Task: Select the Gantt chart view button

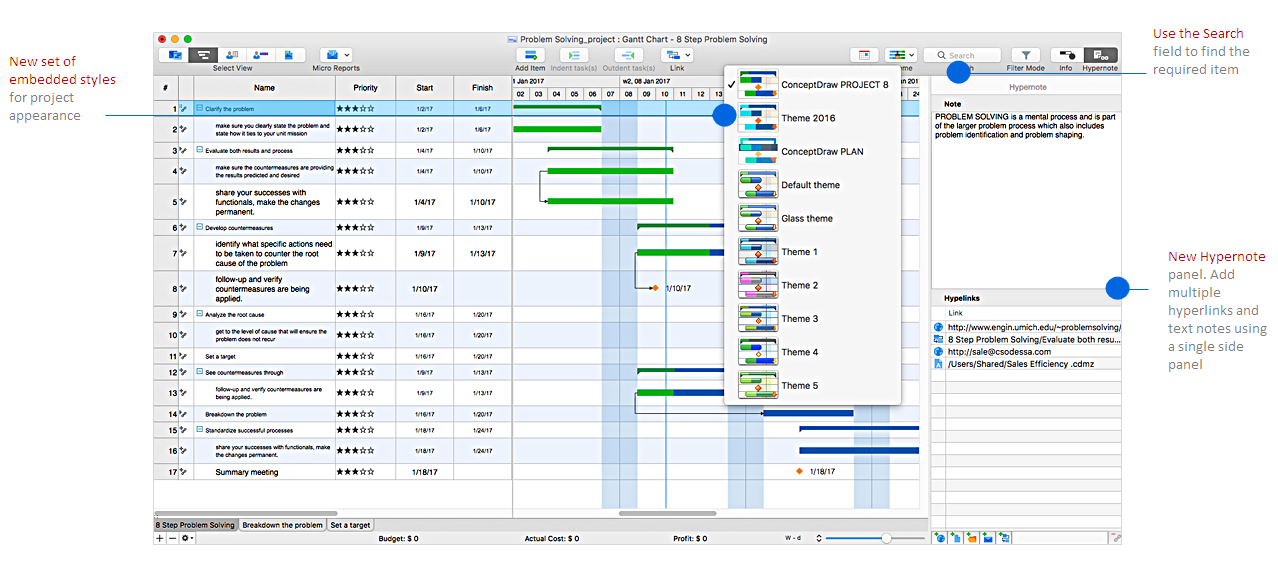Action: [204, 54]
